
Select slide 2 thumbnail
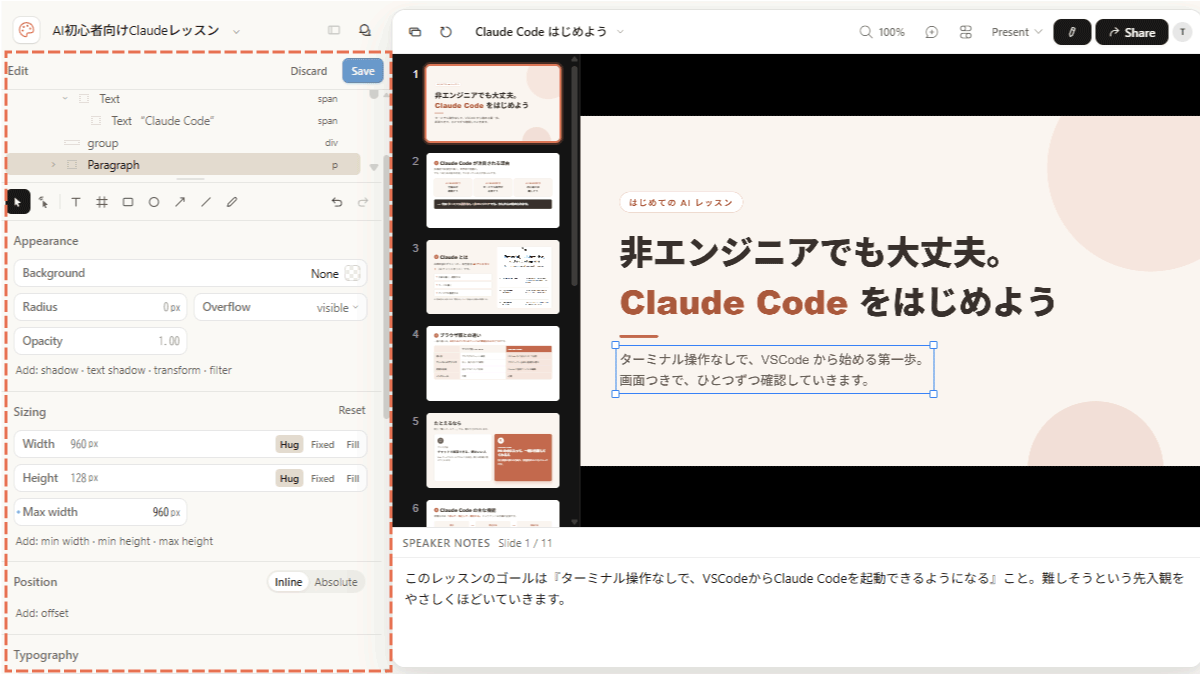(x=493, y=190)
